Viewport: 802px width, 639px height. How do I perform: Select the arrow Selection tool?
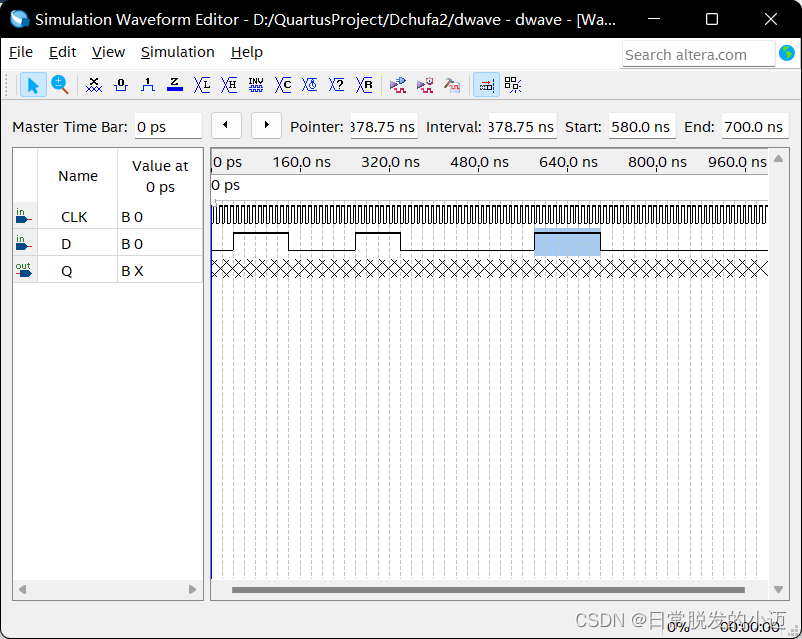click(33, 85)
